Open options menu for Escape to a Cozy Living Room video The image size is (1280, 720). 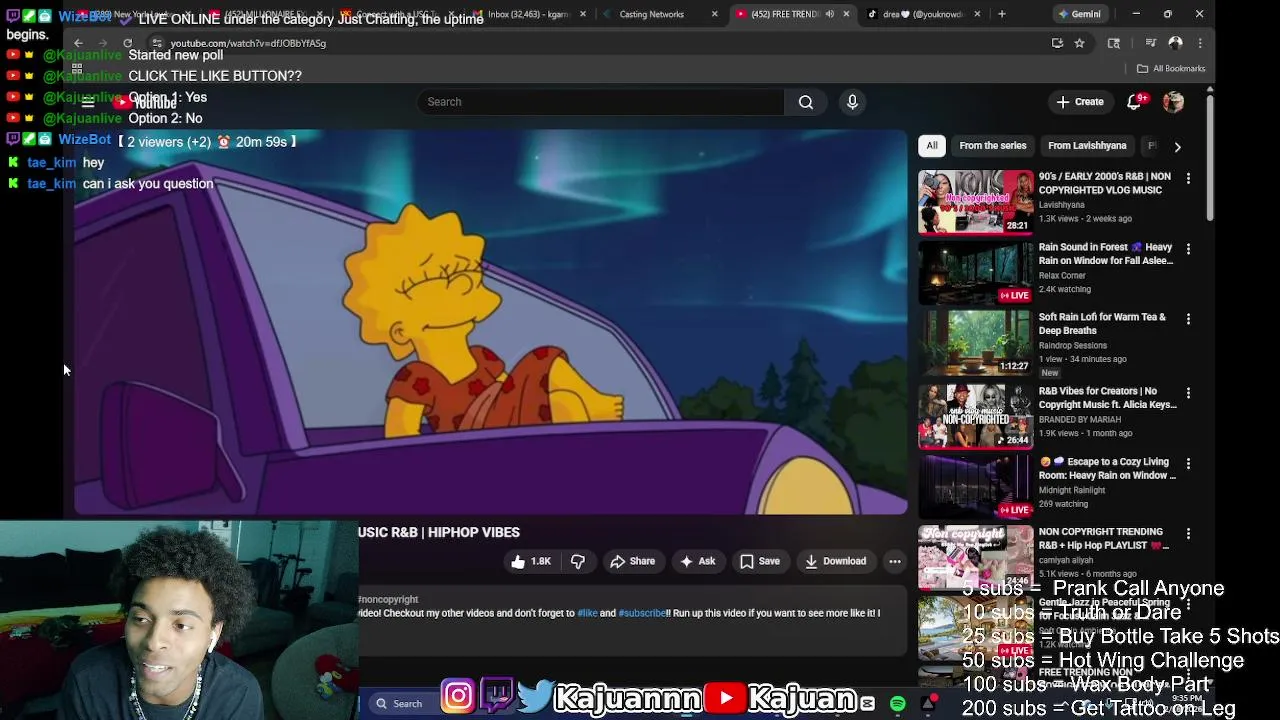1188,464
